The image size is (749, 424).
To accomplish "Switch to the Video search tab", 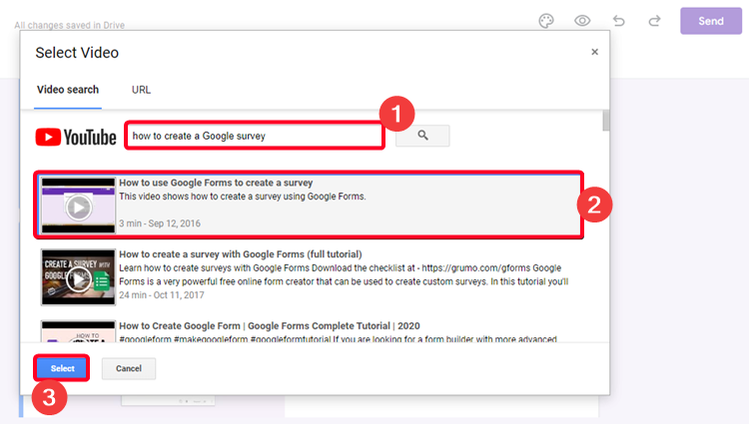I will click(68, 90).
